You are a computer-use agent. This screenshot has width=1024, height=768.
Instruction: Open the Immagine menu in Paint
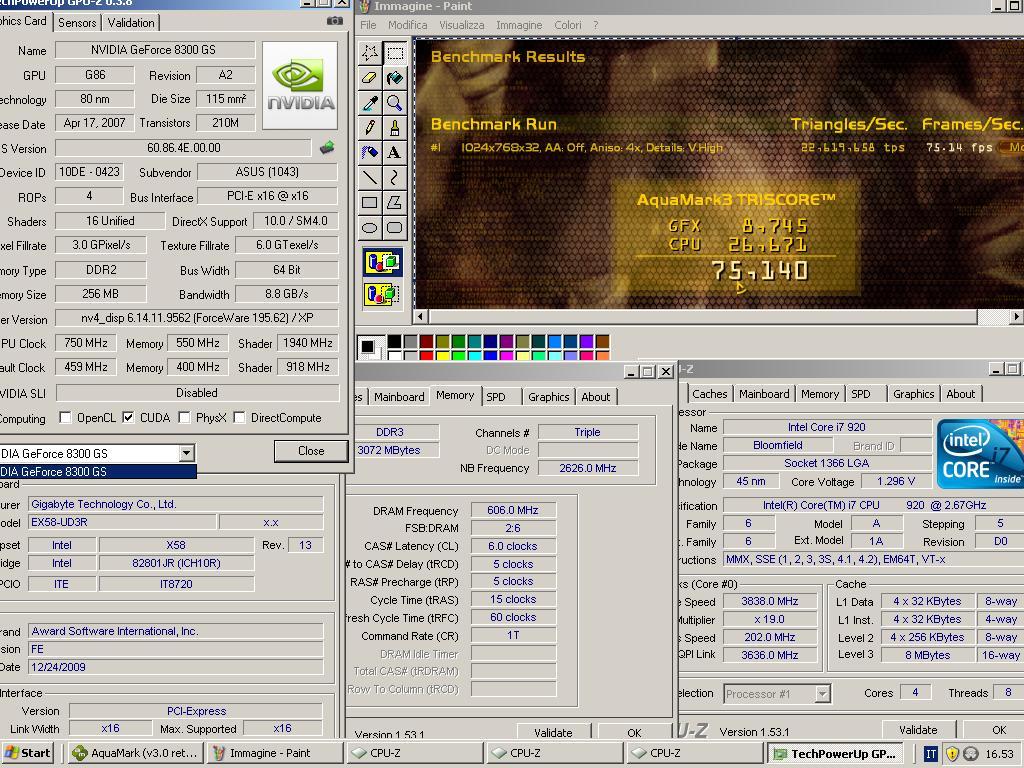click(x=519, y=25)
